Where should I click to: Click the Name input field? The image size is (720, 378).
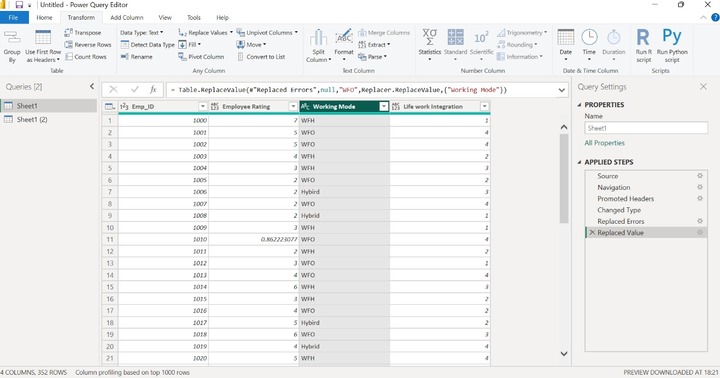[646, 128]
